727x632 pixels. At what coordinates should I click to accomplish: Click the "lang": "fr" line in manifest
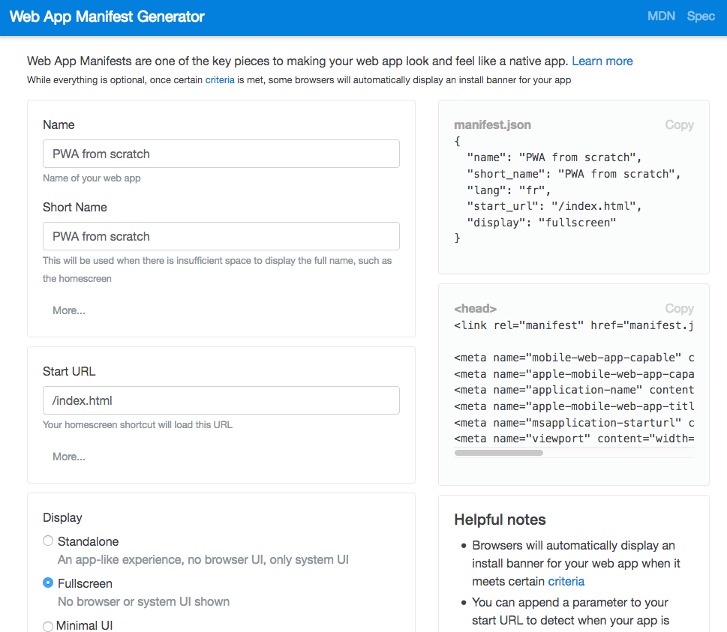pos(508,190)
